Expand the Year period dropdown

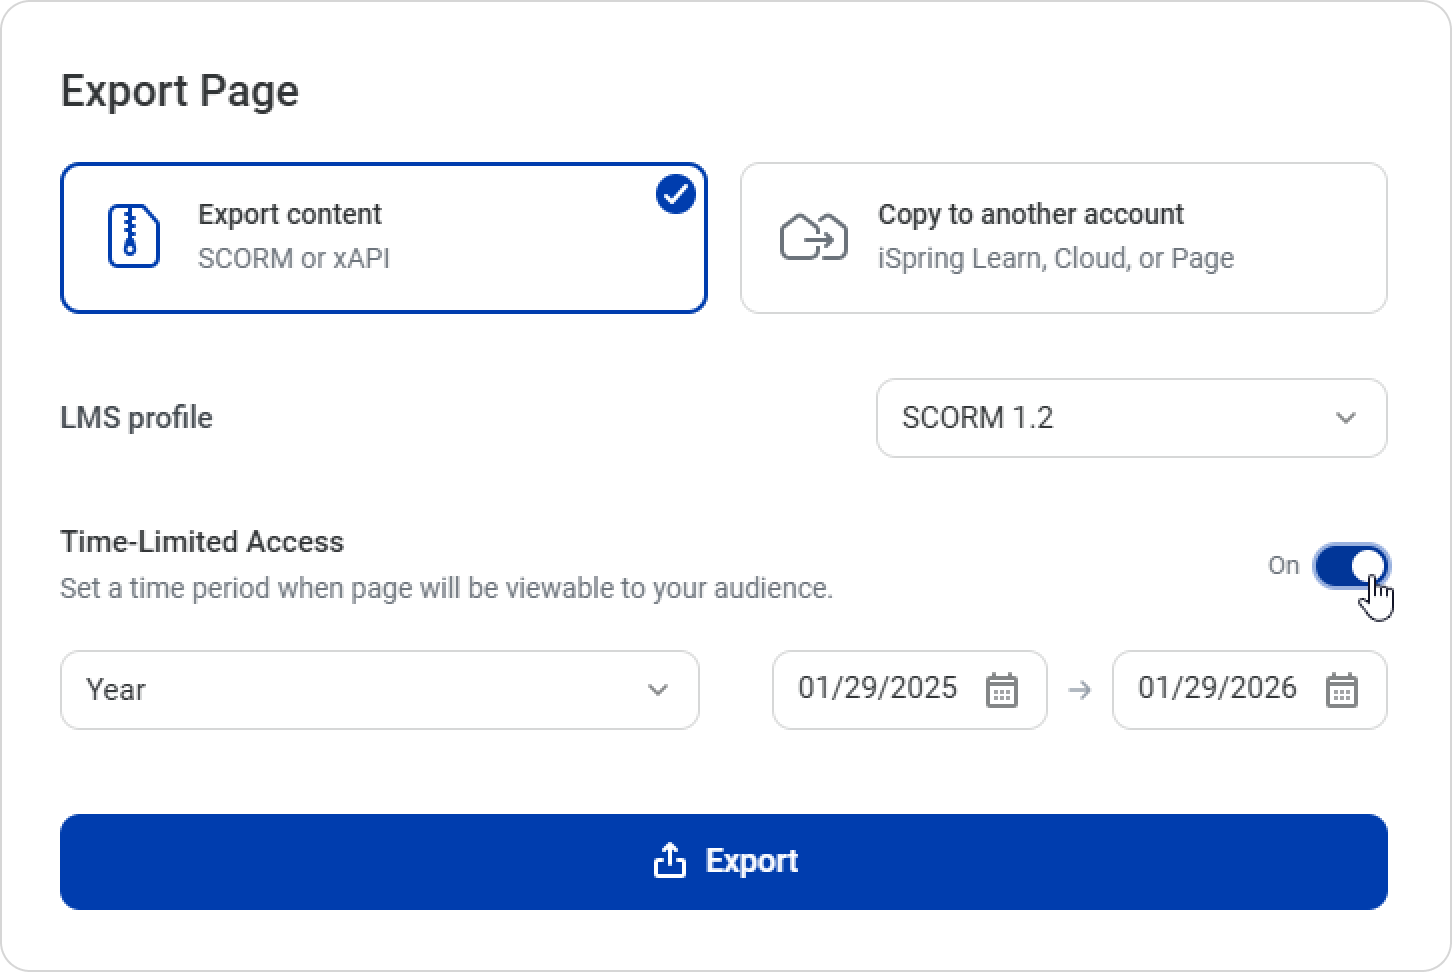[379, 690]
